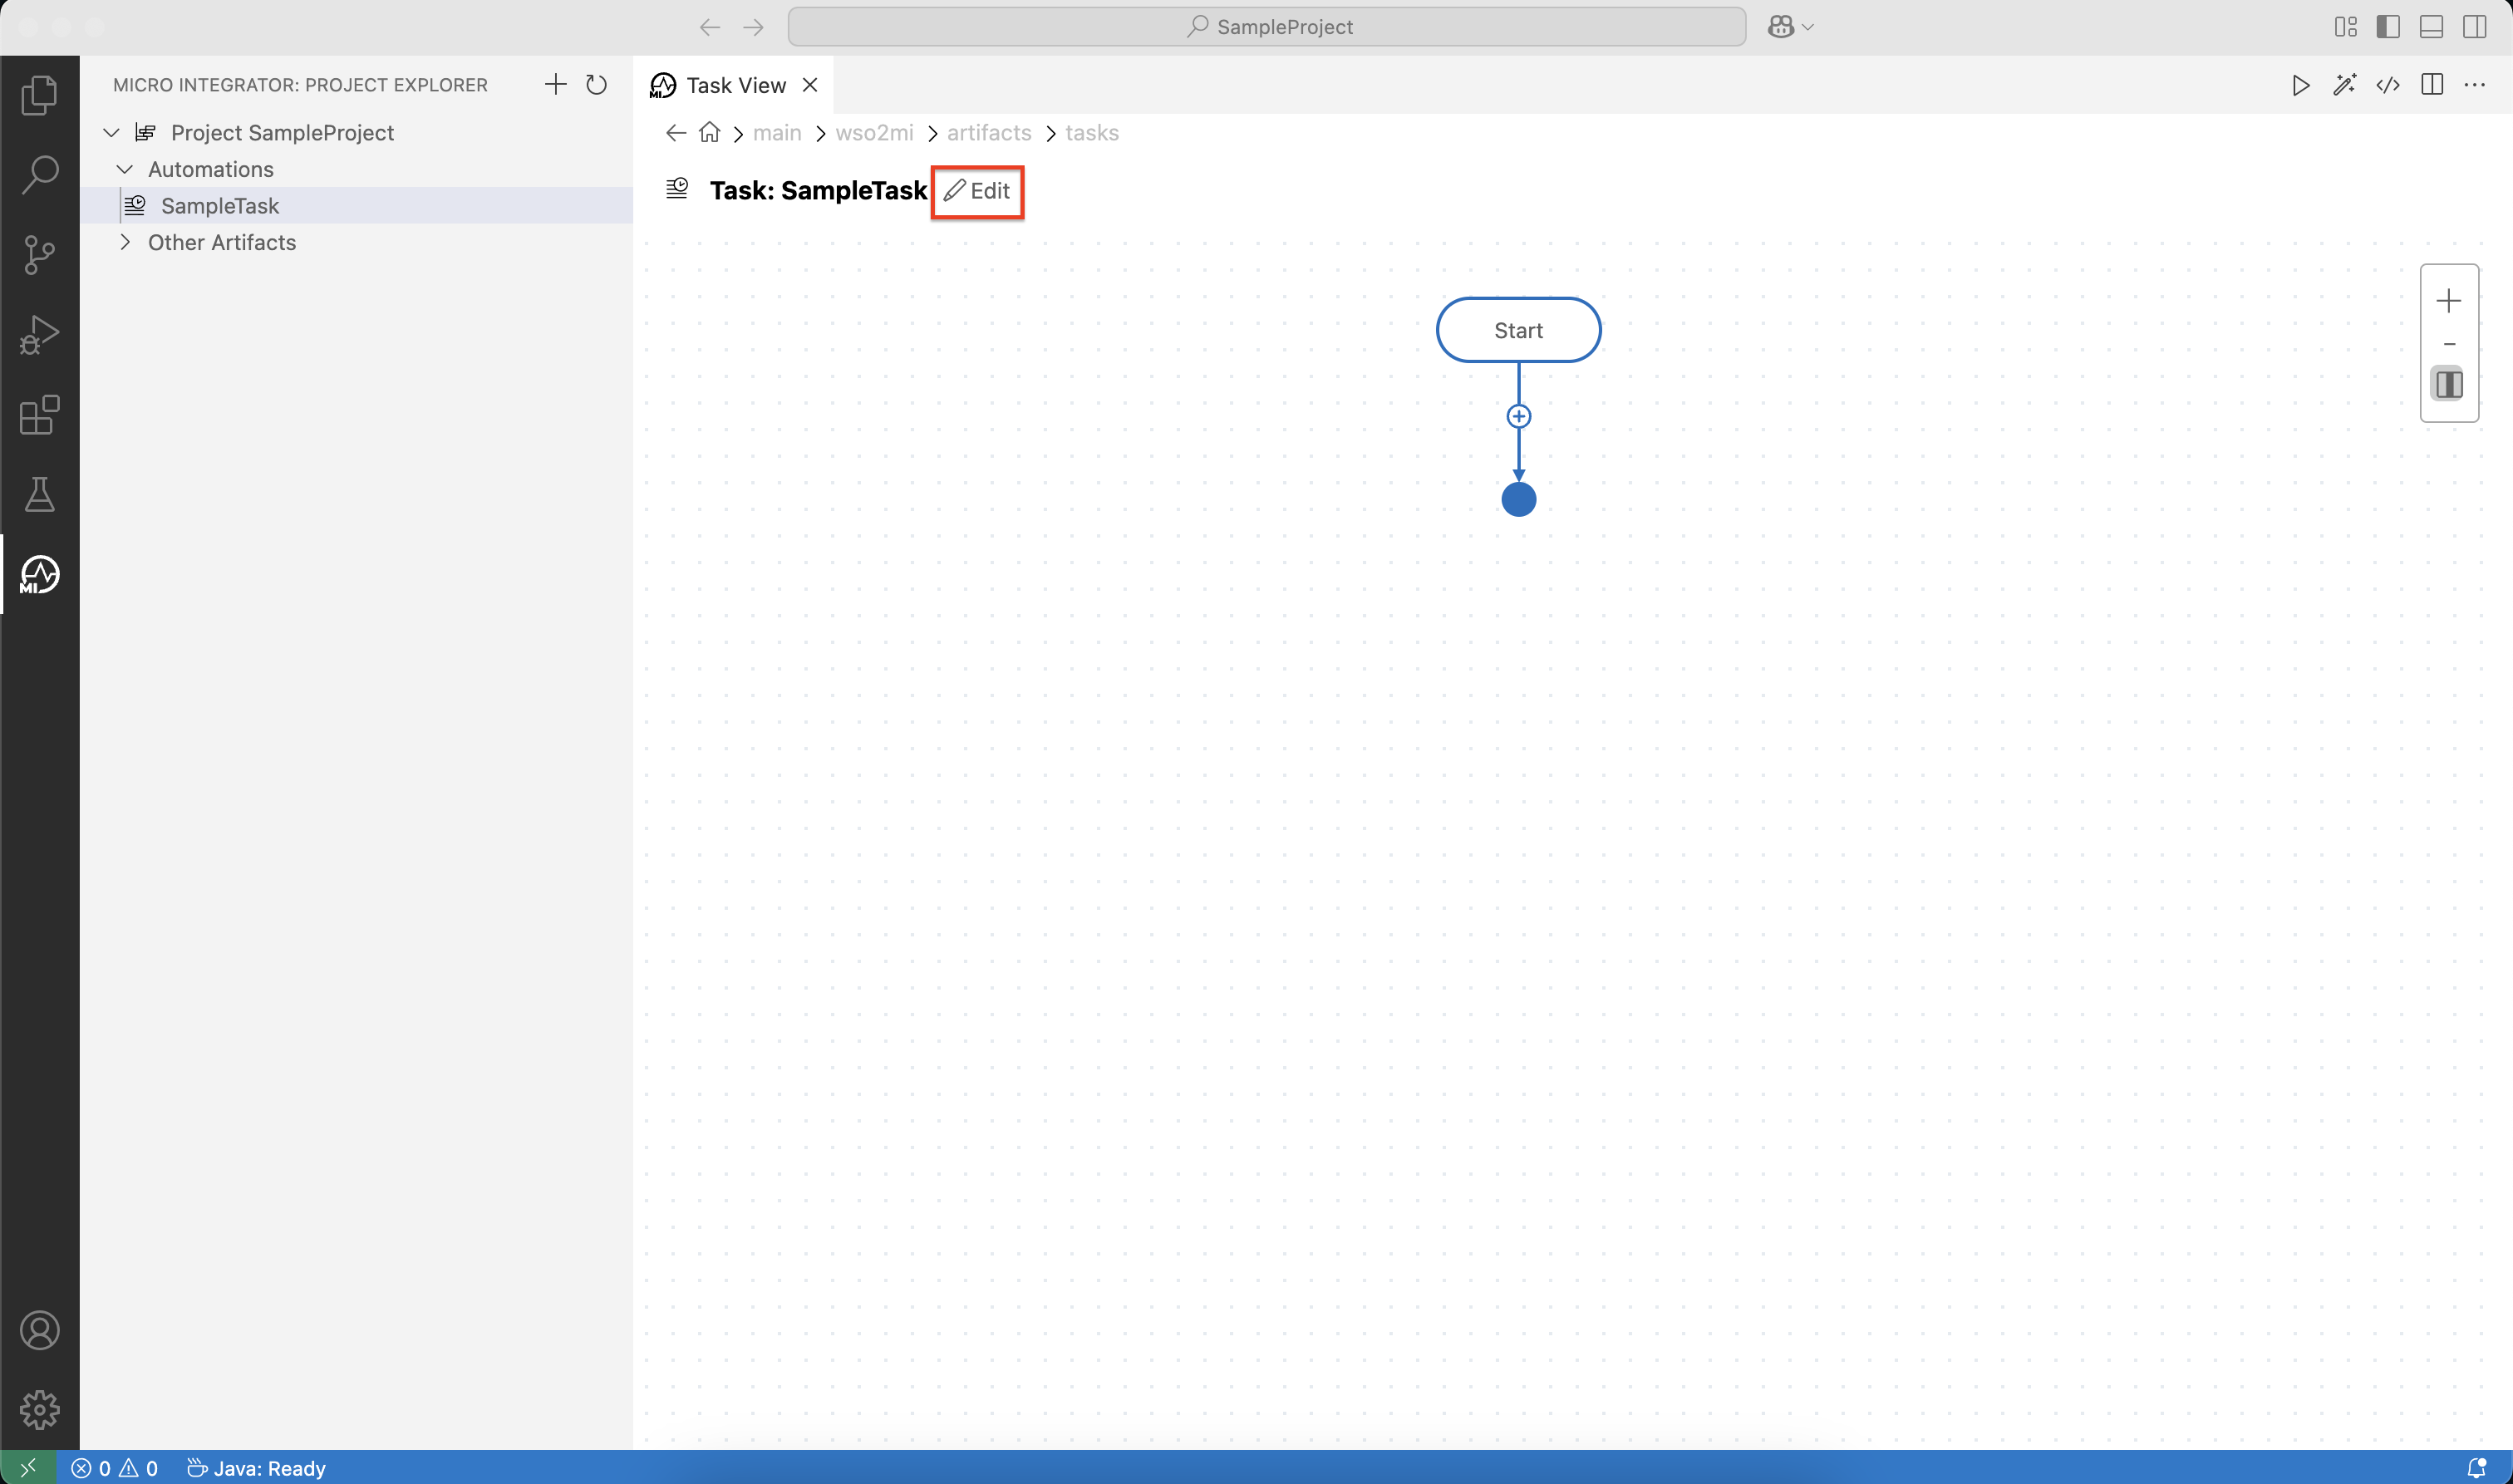Show the task source code with the </> icon

(2388, 85)
